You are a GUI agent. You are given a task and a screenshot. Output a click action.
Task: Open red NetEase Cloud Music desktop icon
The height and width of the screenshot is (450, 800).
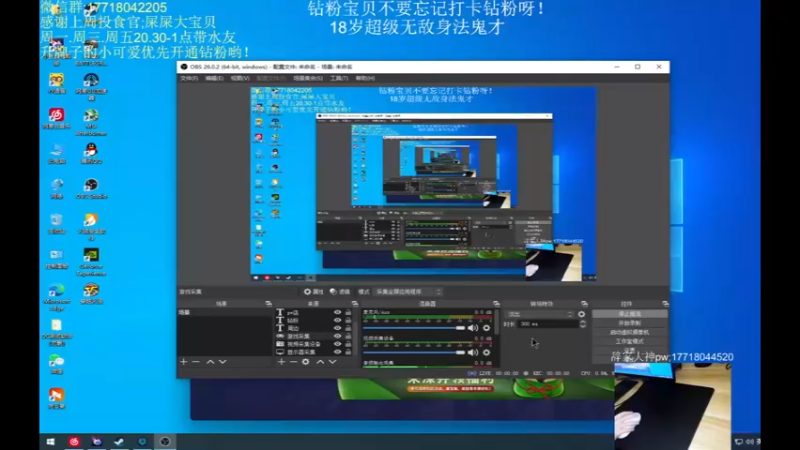[x=57, y=118]
